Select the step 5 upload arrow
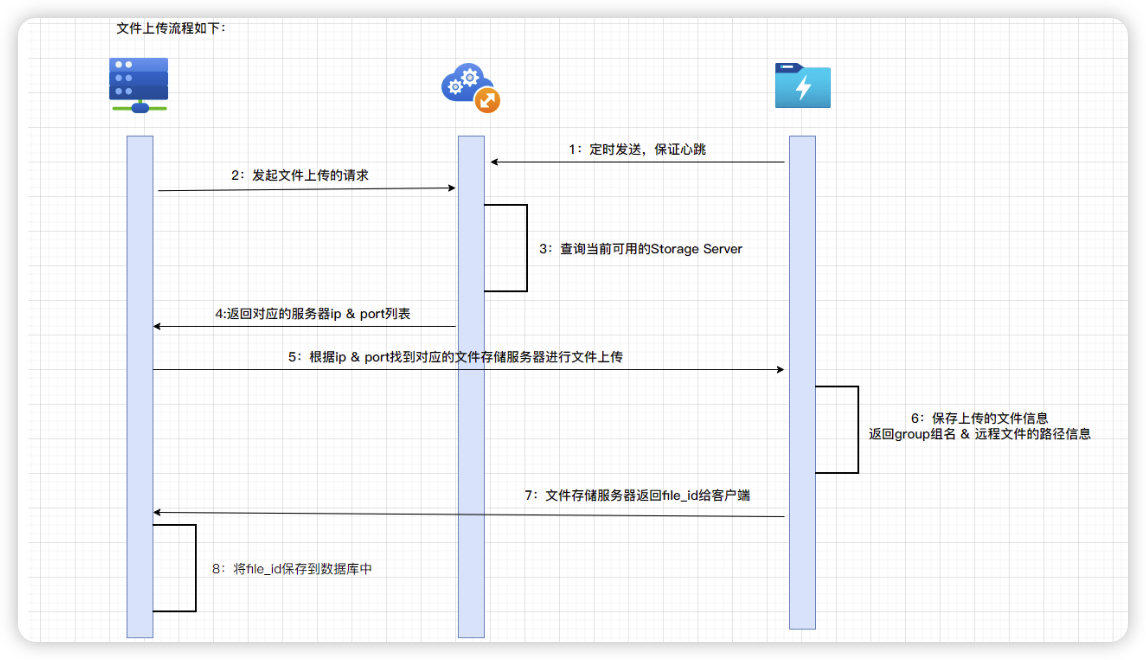 [470, 368]
